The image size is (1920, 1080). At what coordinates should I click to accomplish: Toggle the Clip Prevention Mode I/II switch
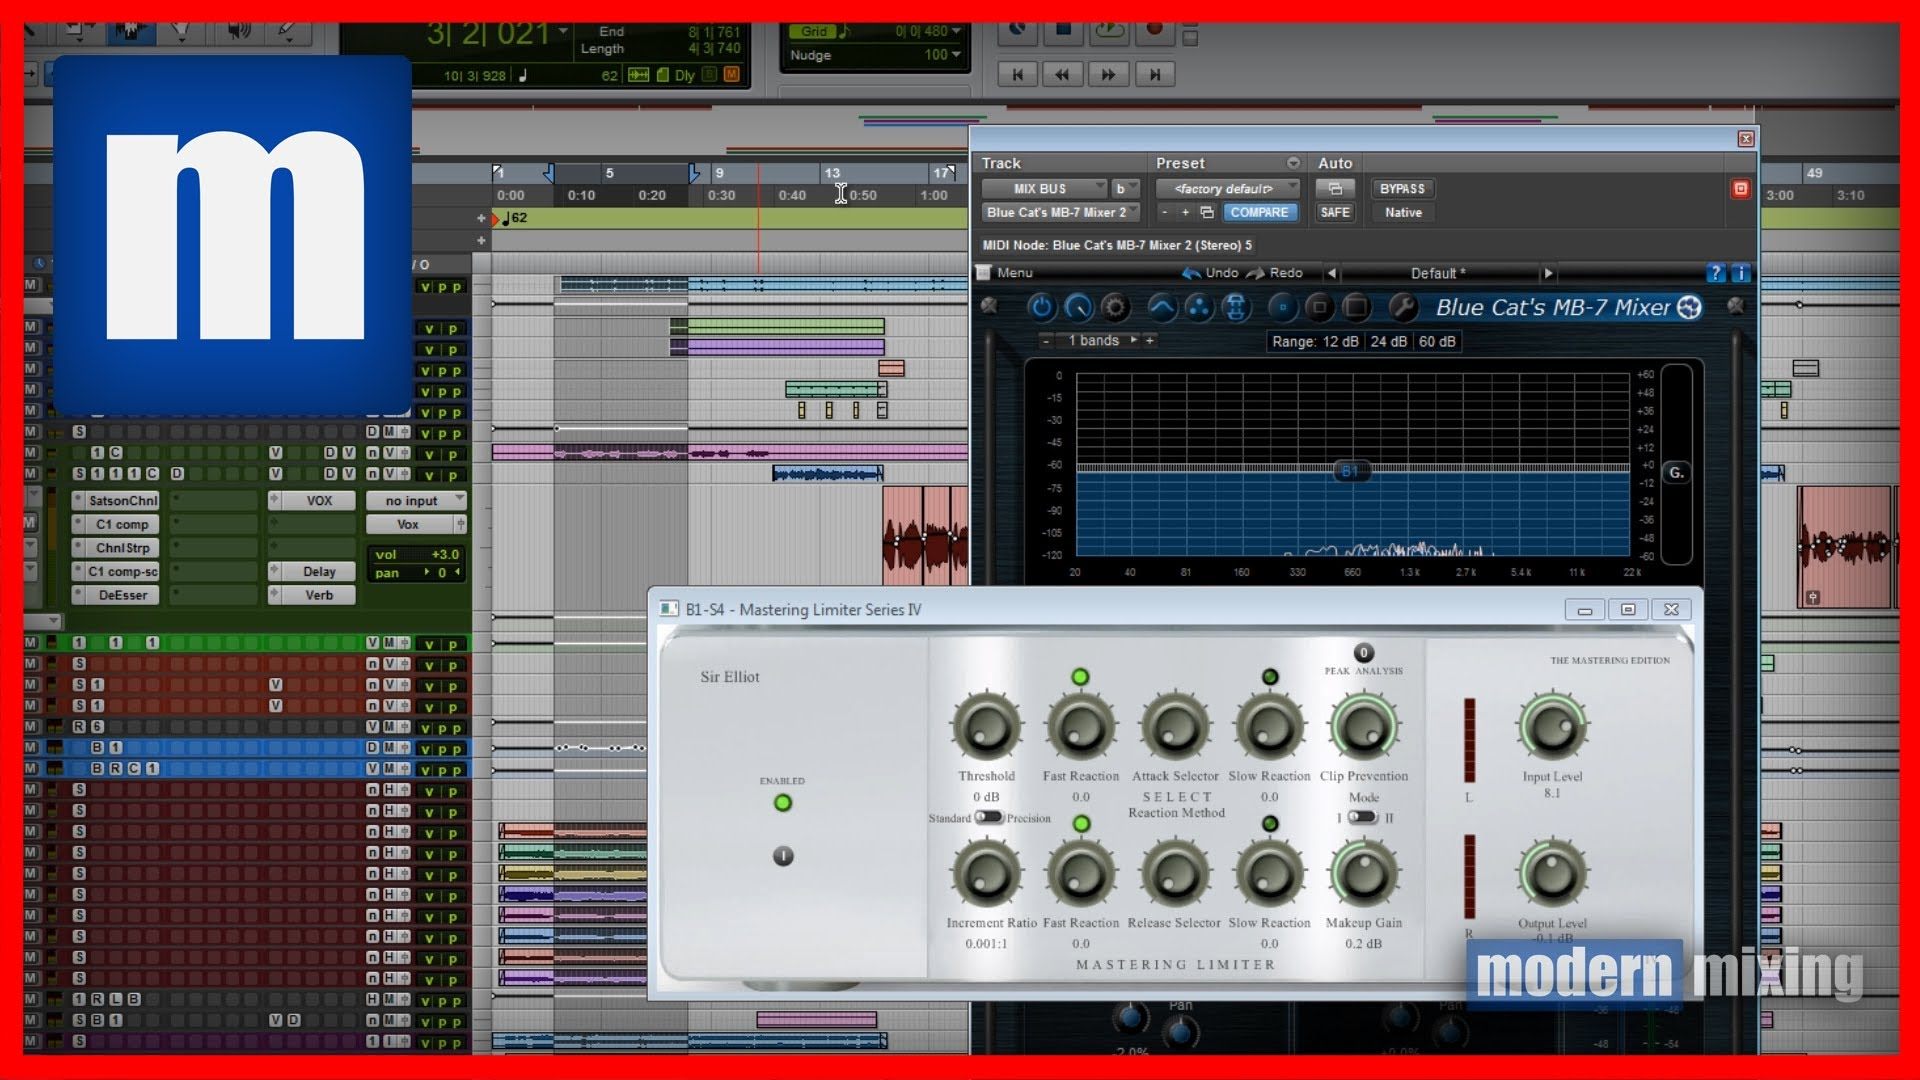click(1362, 817)
